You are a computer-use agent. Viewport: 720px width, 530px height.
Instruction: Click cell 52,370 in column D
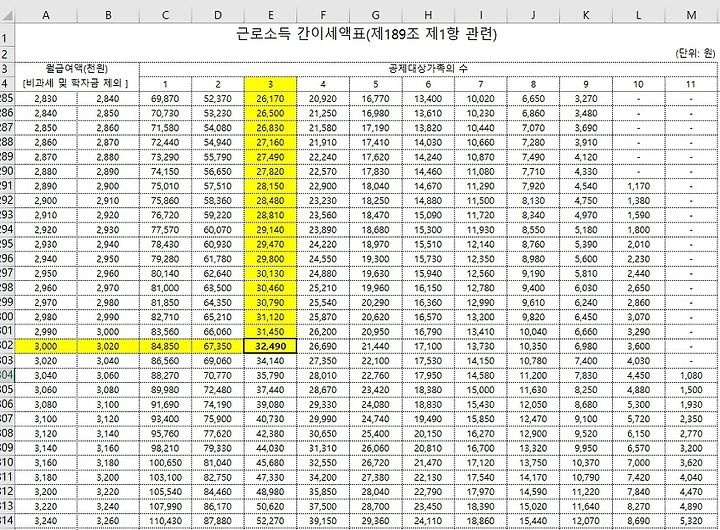click(x=218, y=98)
